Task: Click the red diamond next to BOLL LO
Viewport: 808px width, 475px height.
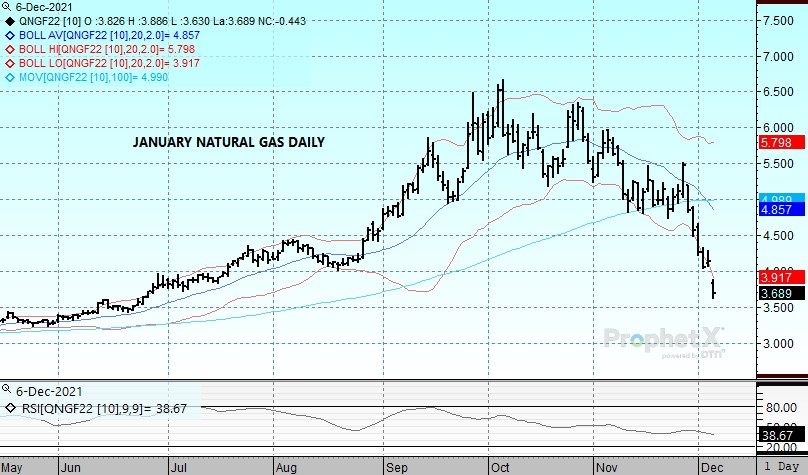Action: (10, 62)
